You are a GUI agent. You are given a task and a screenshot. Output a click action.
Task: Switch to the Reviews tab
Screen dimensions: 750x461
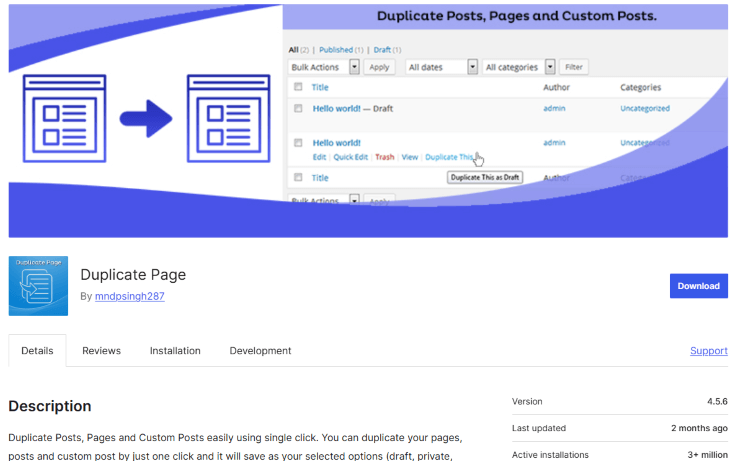click(101, 351)
